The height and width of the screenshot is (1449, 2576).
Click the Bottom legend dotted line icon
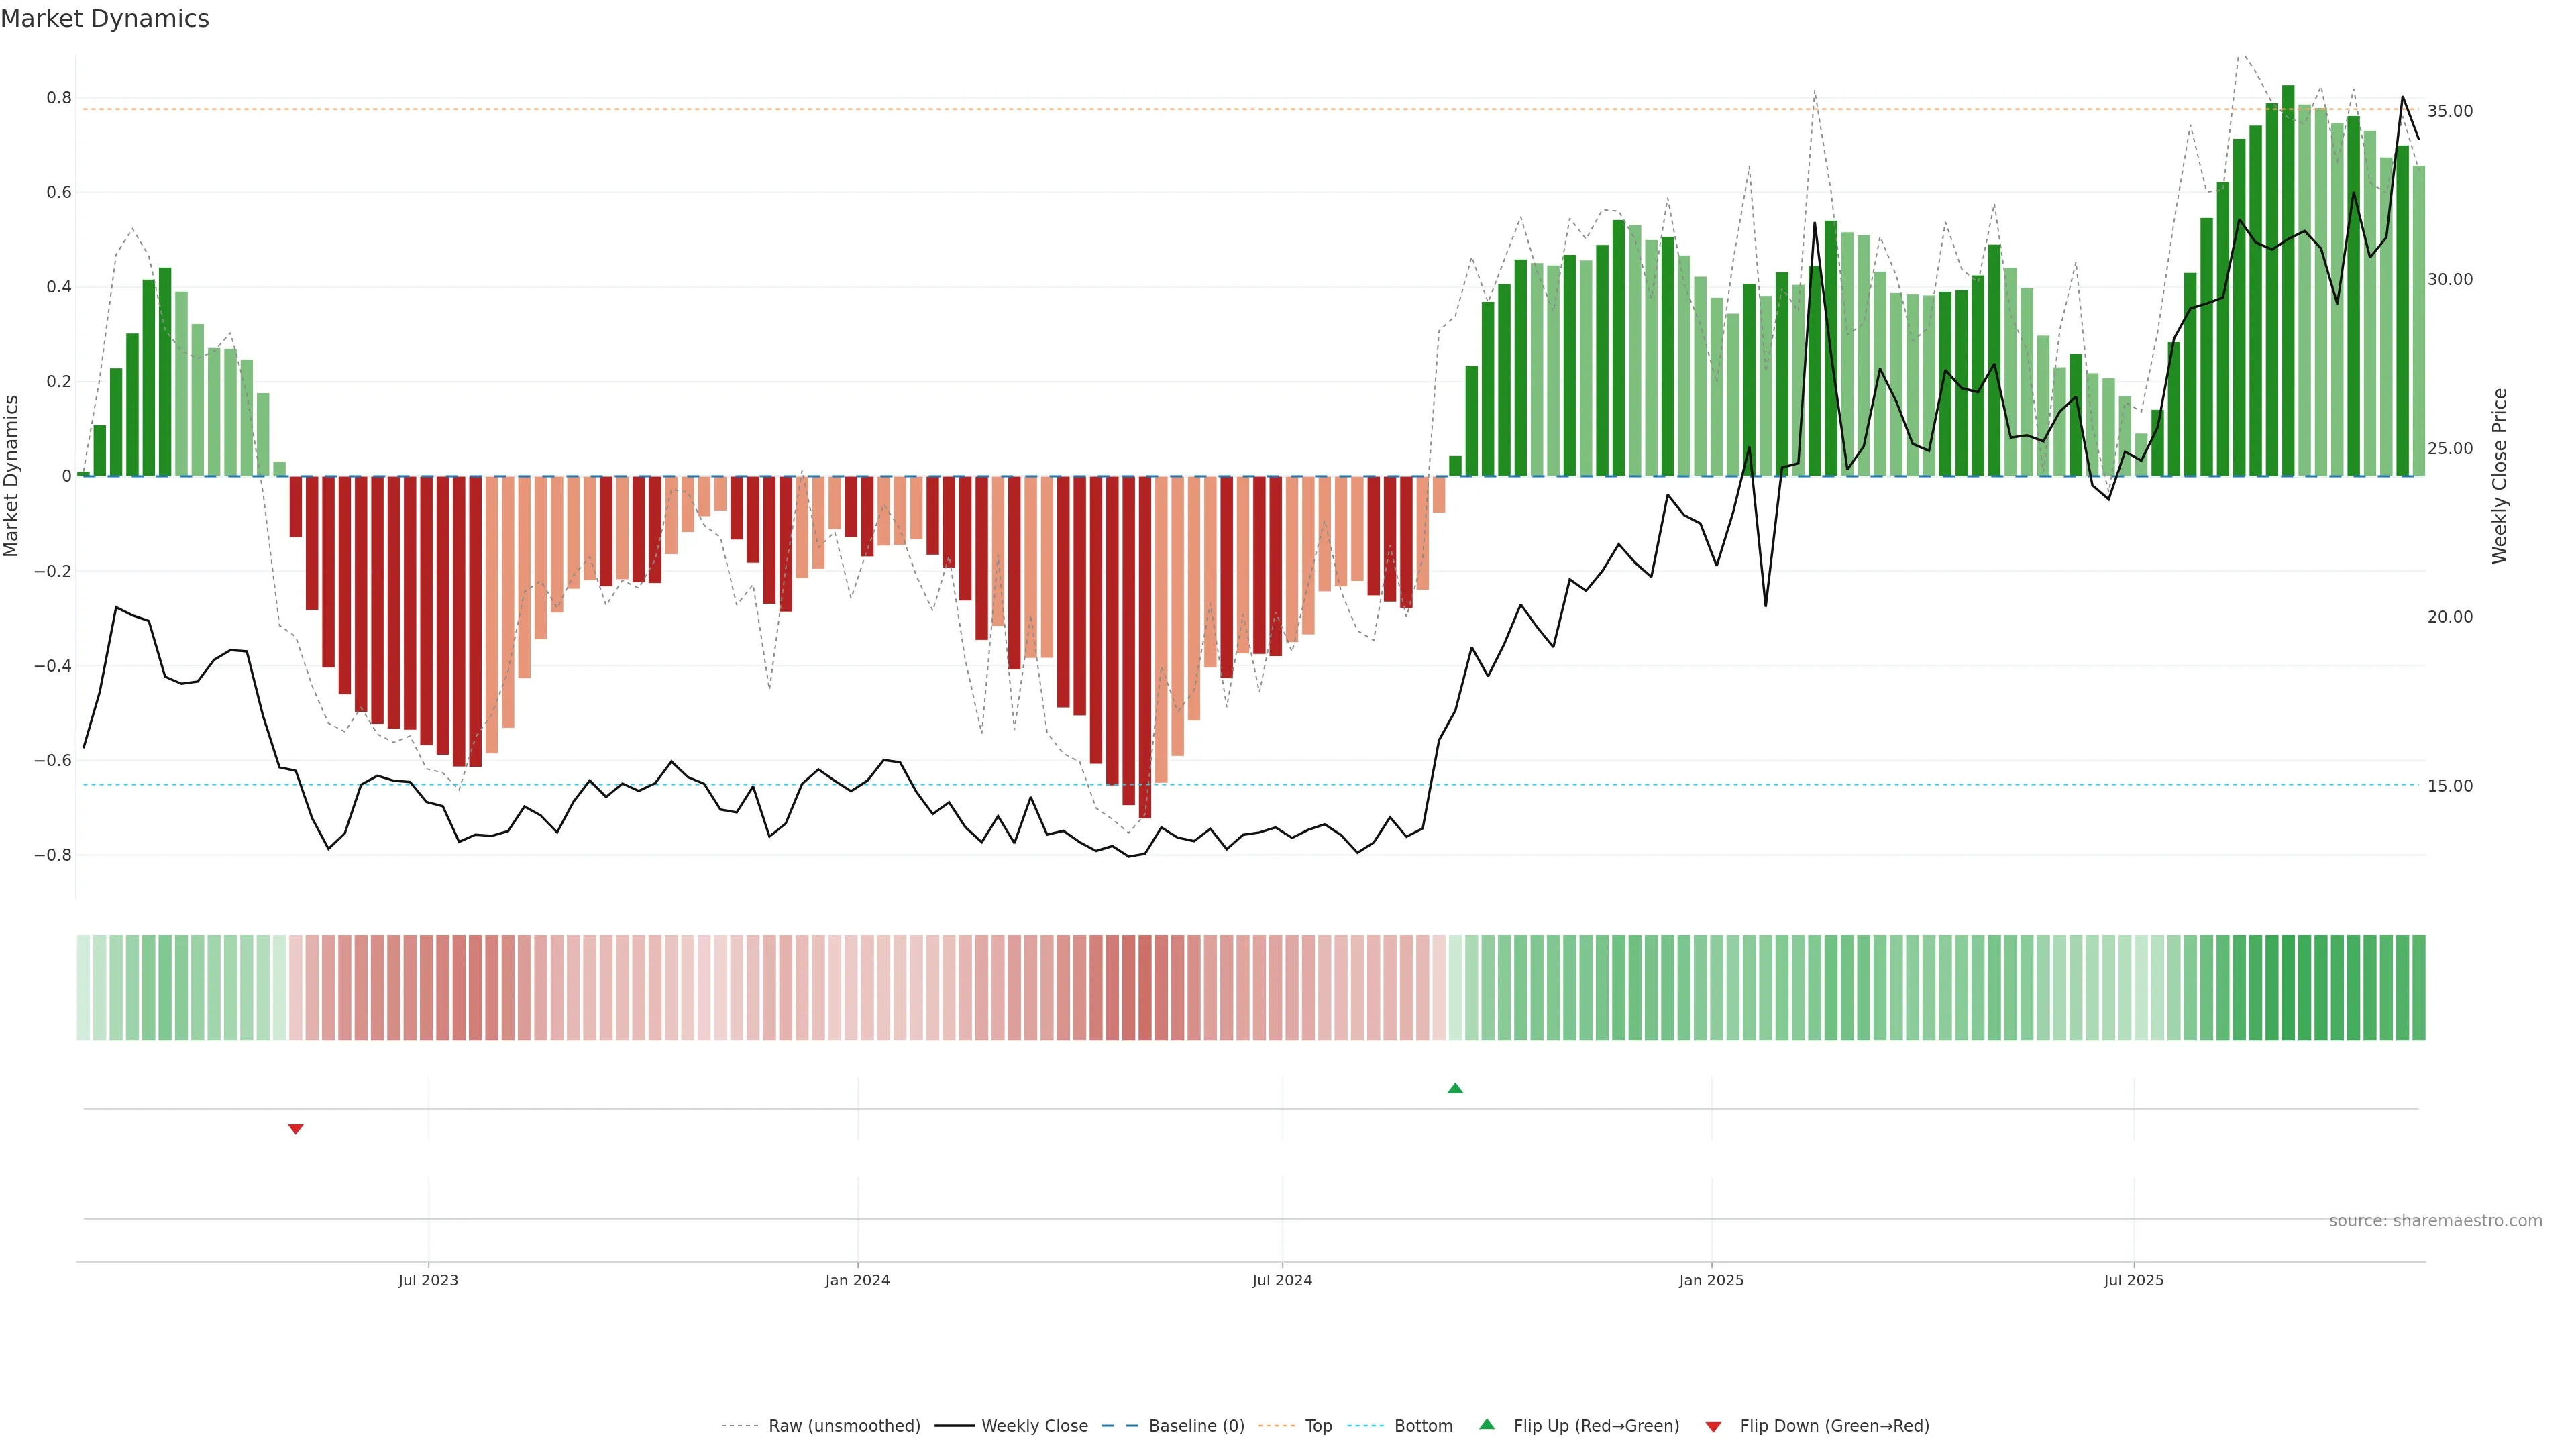1365,1426
